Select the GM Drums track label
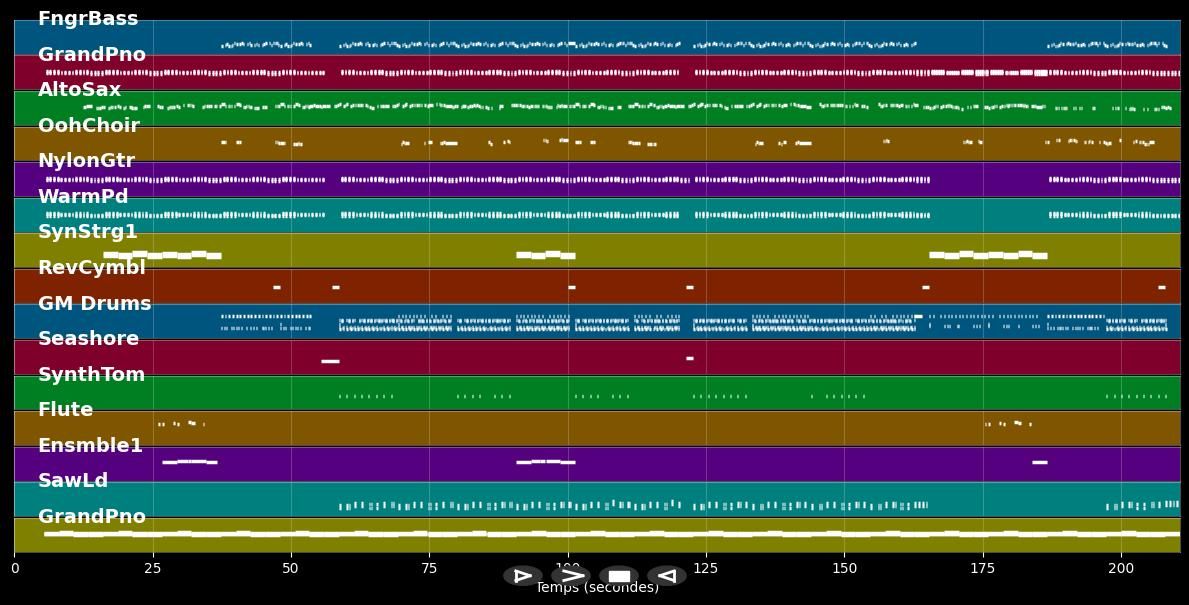The height and width of the screenshot is (605, 1189). [94, 304]
